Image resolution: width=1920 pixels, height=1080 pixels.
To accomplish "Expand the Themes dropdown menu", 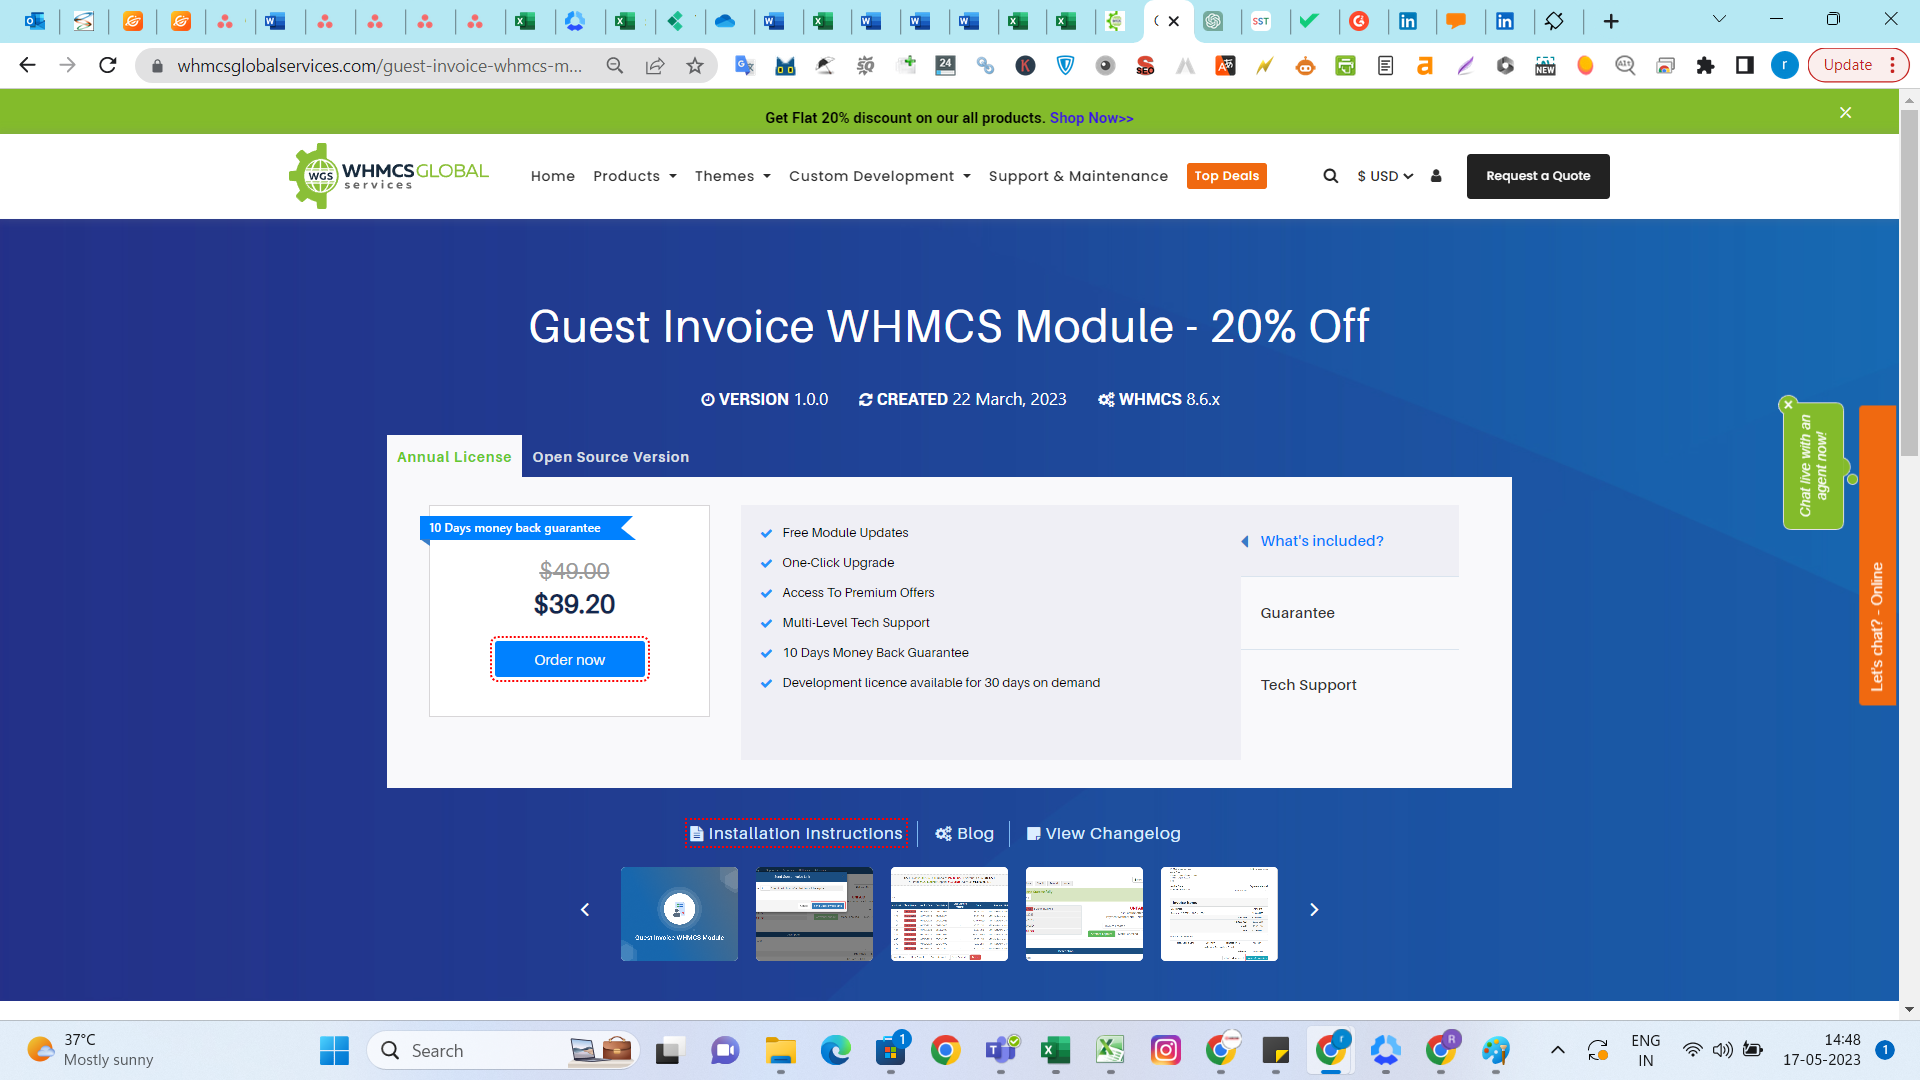I will (733, 176).
